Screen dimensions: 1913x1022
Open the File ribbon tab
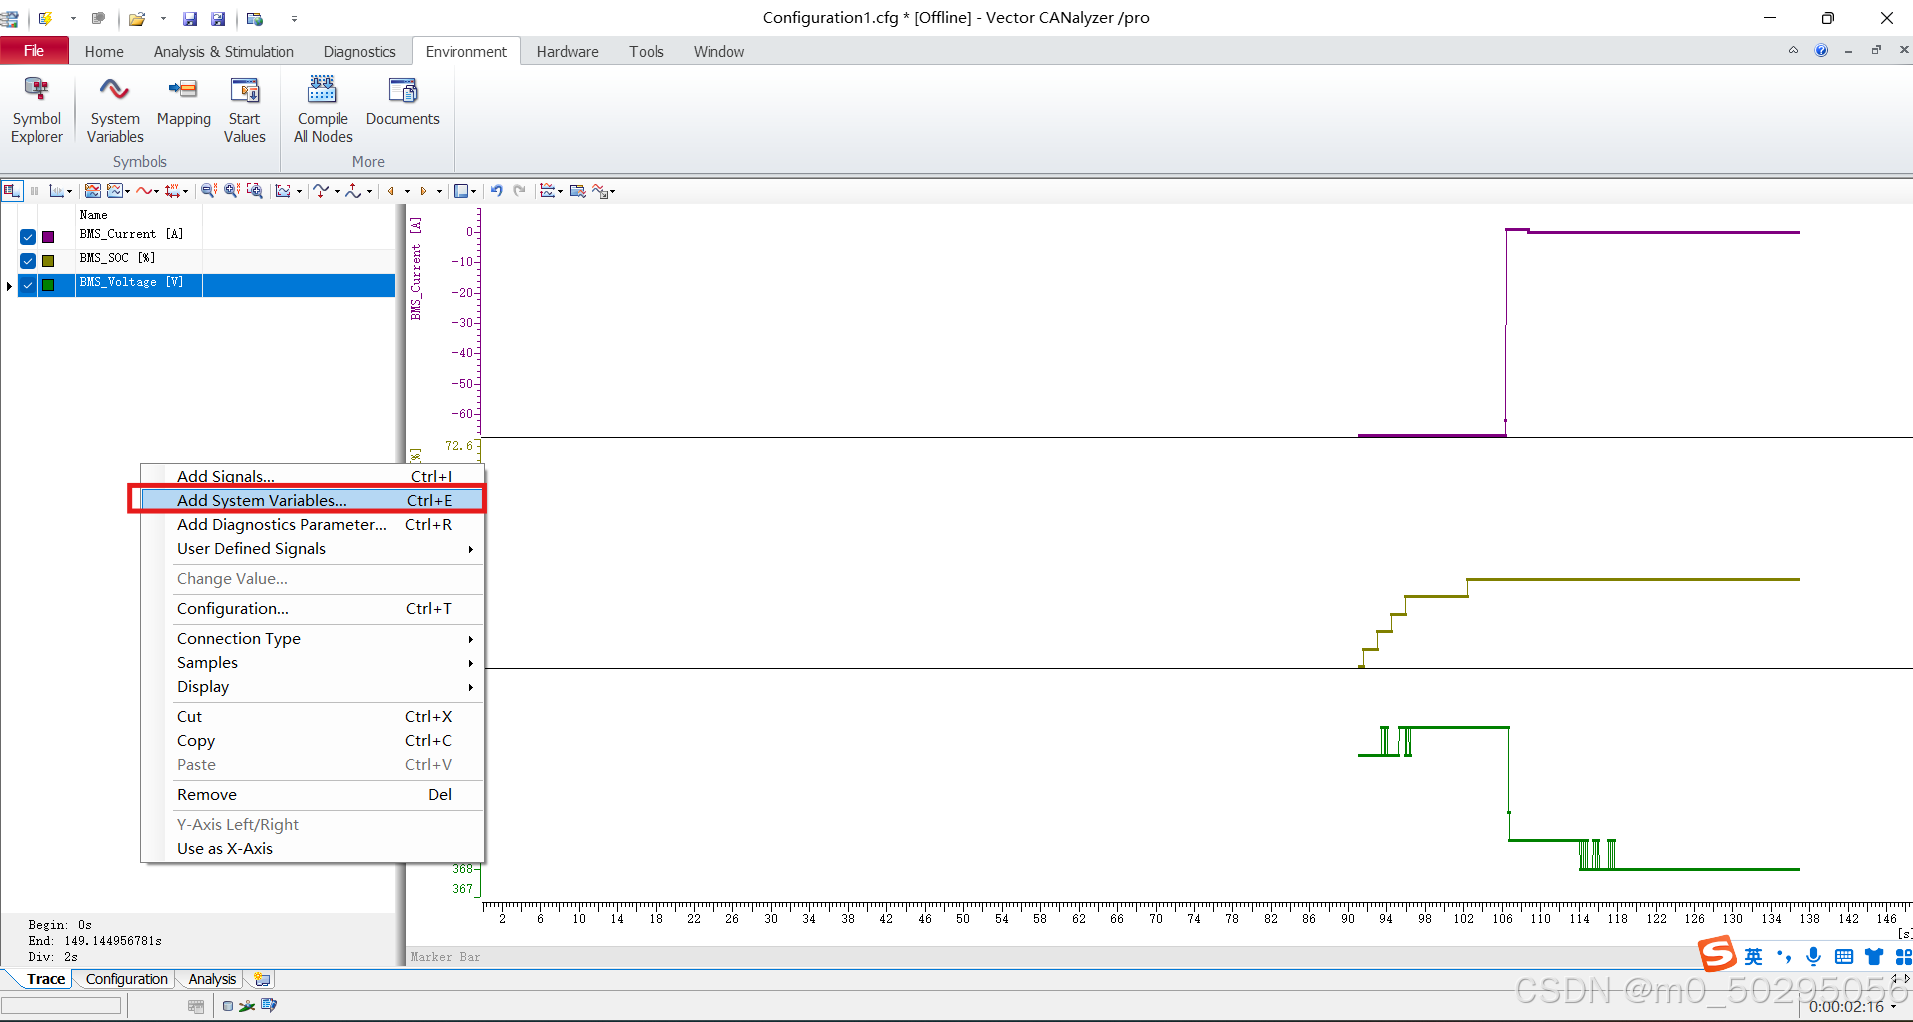click(34, 51)
